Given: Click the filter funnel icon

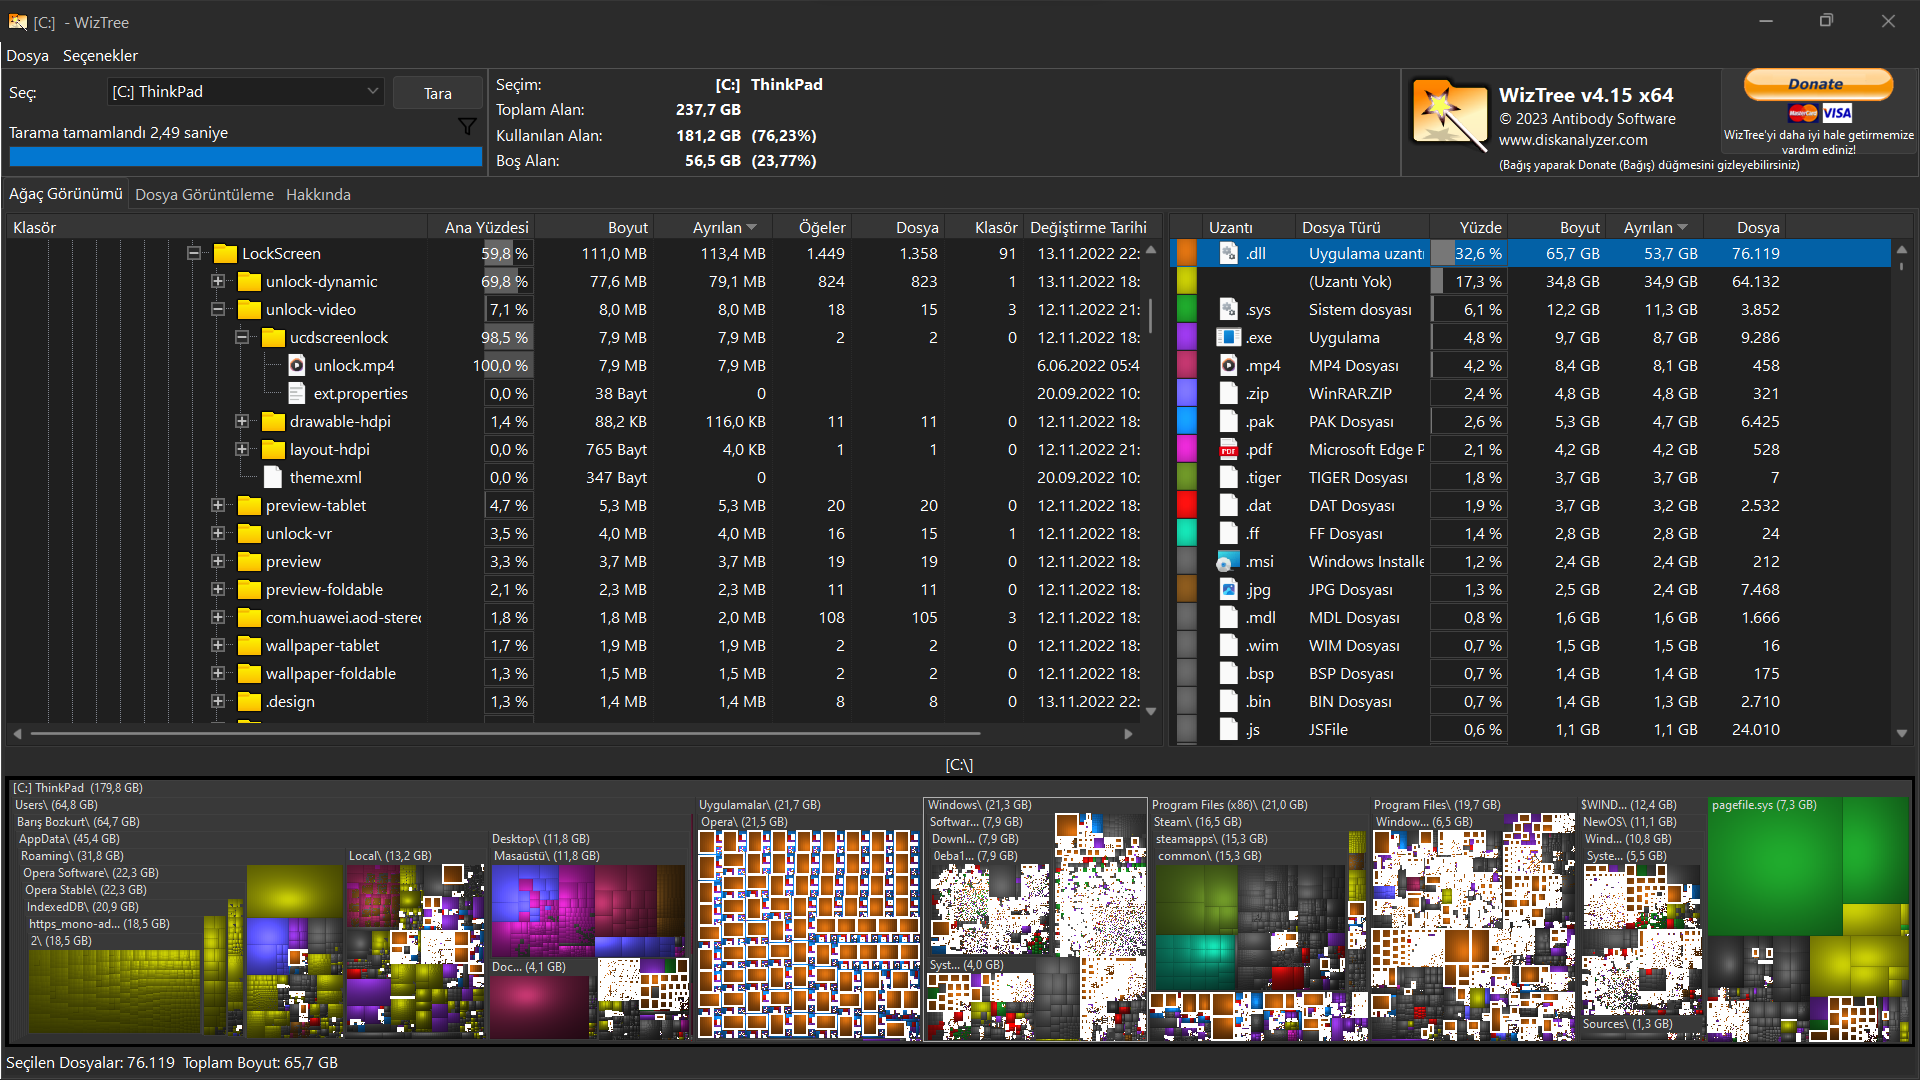Looking at the screenshot, I should point(466,126).
